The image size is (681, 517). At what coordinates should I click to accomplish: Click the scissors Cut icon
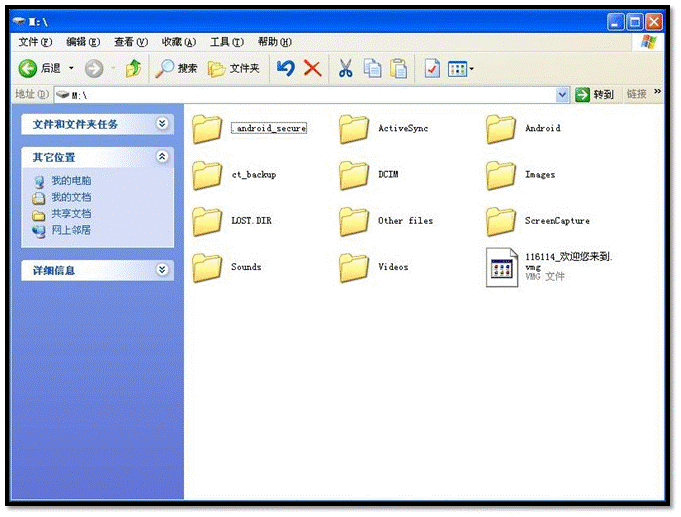[x=345, y=68]
